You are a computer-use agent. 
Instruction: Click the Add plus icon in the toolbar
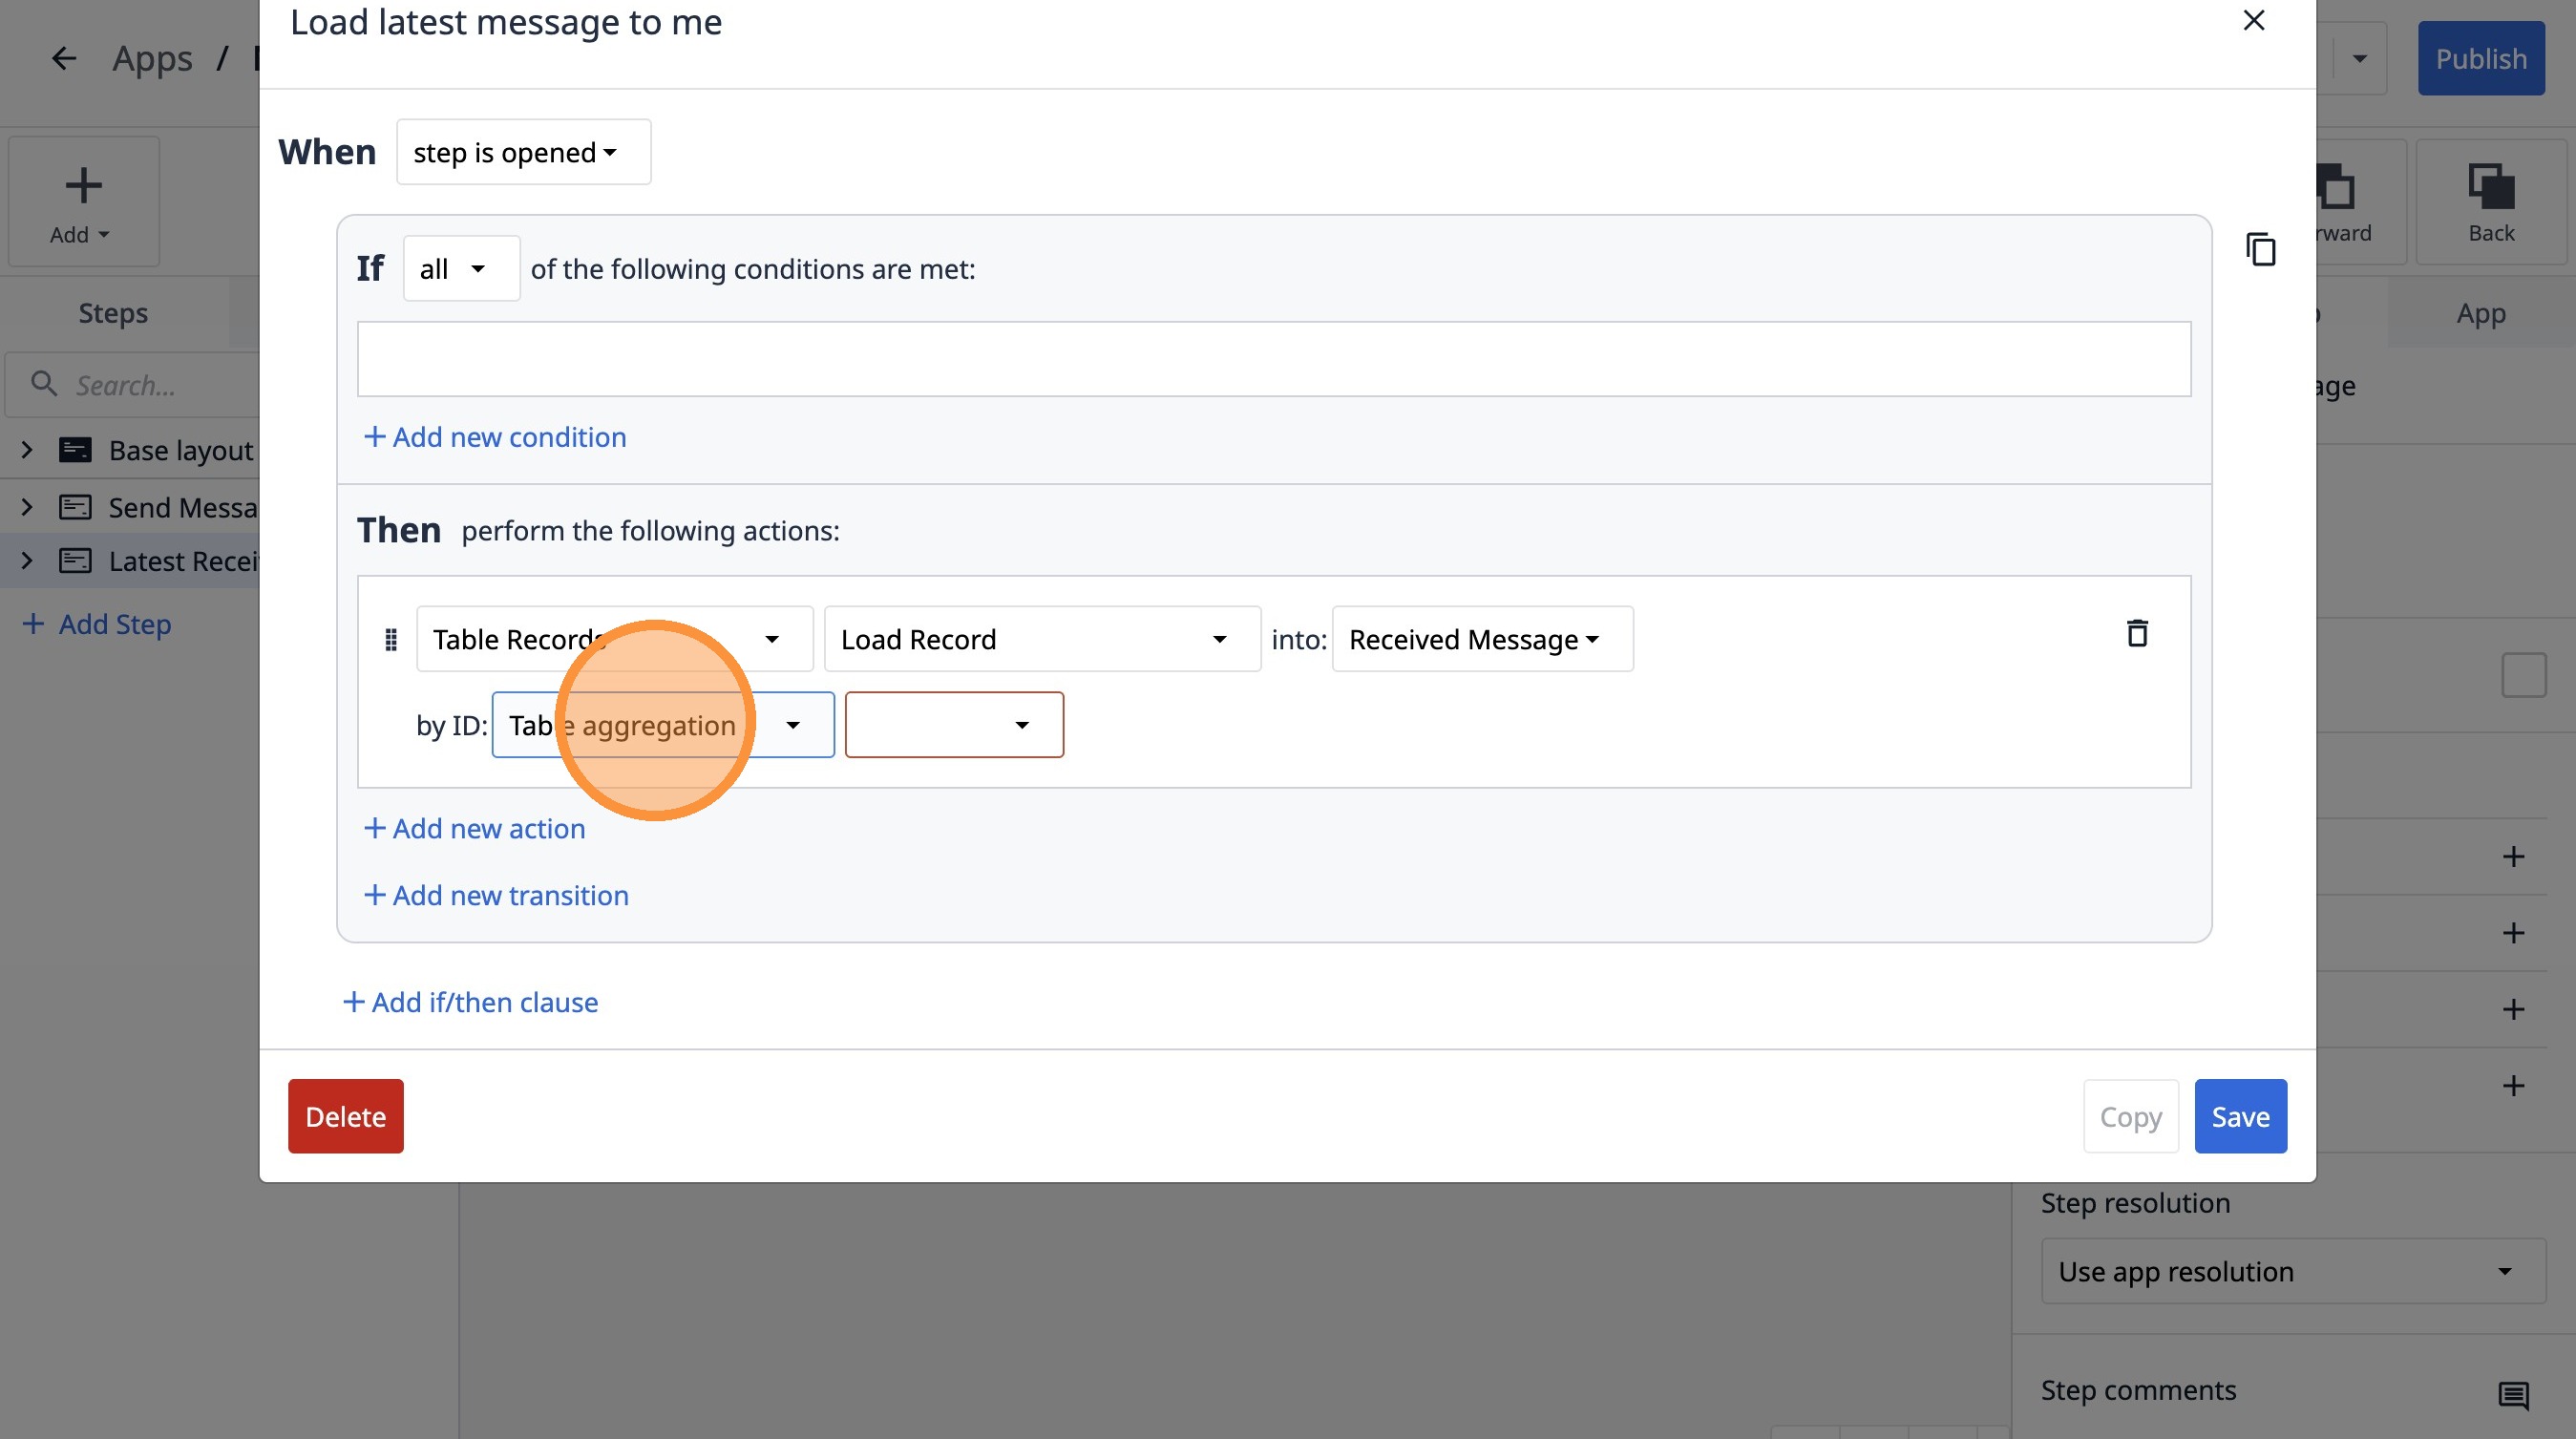(x=83, y=187)
